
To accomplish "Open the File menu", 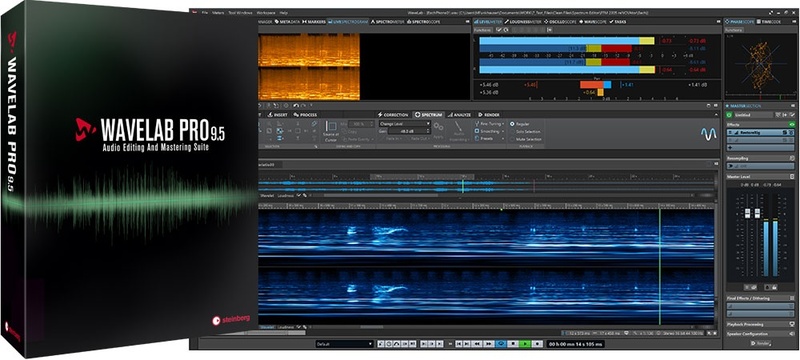I will click(x=205, y=13).
